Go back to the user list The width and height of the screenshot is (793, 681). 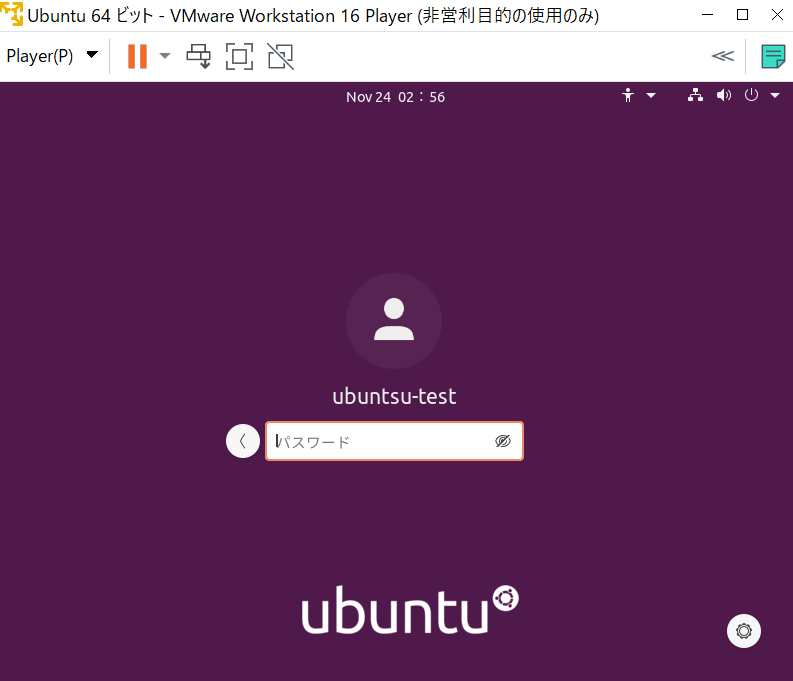(243, 441)
